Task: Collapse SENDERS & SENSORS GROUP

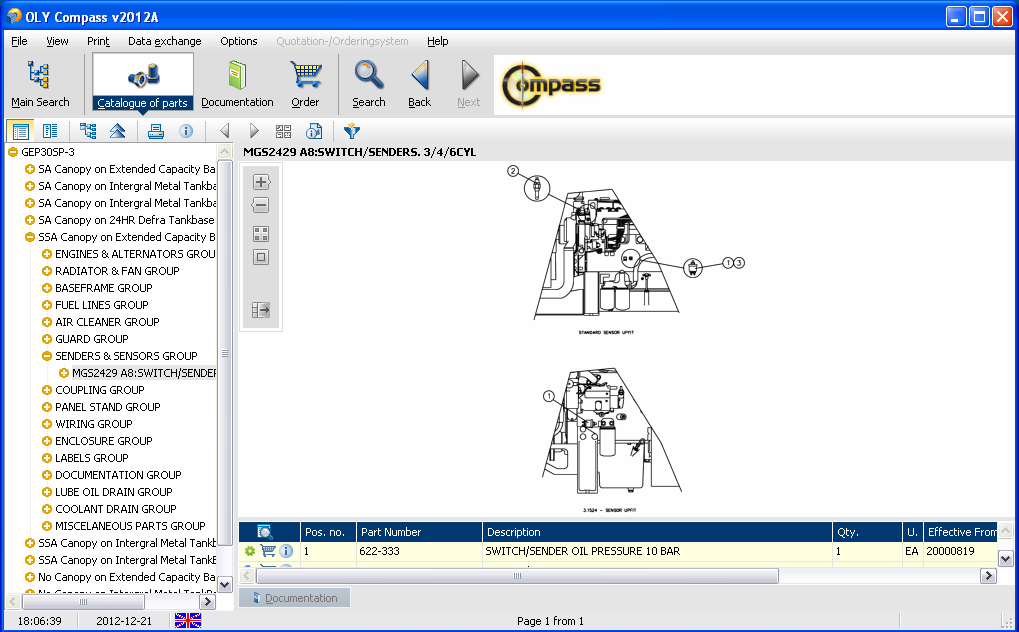Action: 46,356
